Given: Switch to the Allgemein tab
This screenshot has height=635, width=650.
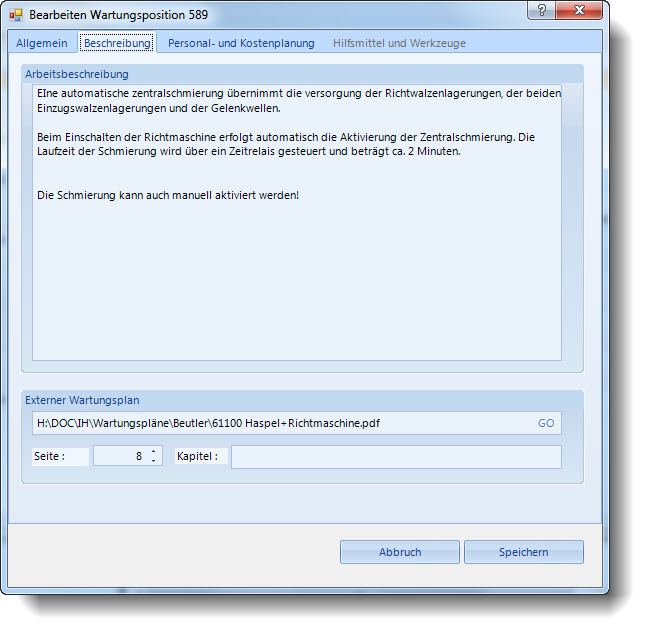Looking at the screenshot, I should click(42, 43).
